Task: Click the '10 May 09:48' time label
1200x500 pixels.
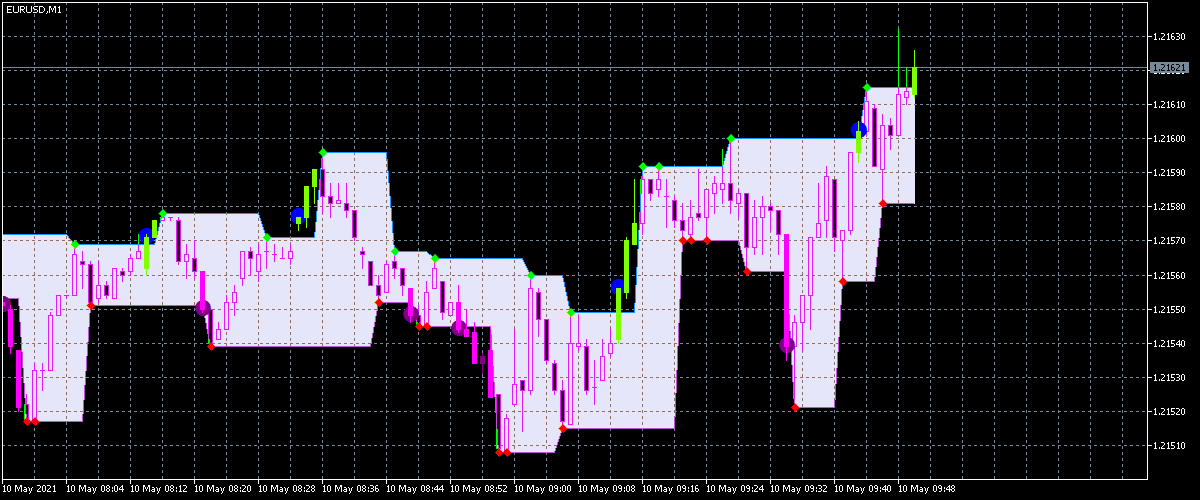Action: tap(927, 490)
